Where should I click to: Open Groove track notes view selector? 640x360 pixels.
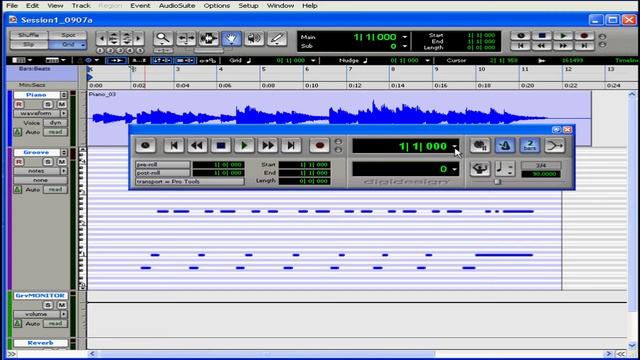(40, 171)
